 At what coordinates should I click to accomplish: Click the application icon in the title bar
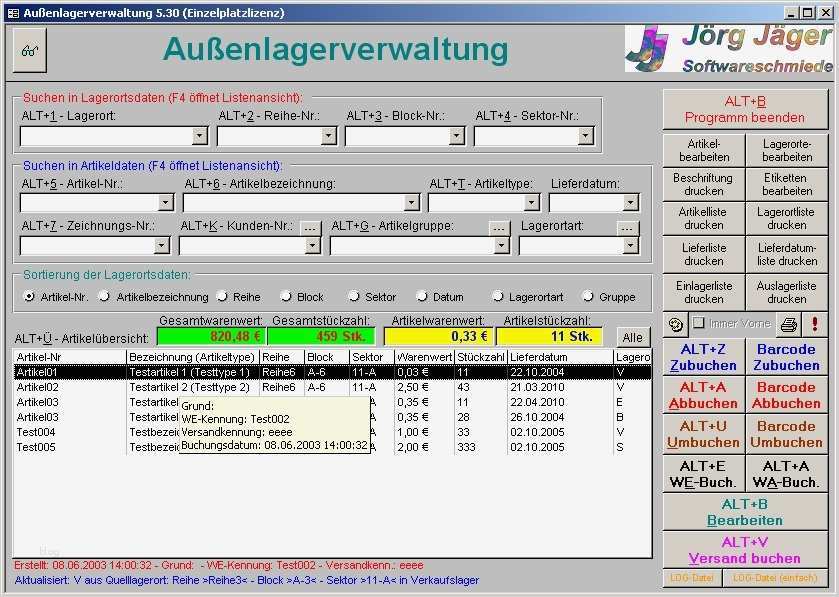click(x=12, y=12)
